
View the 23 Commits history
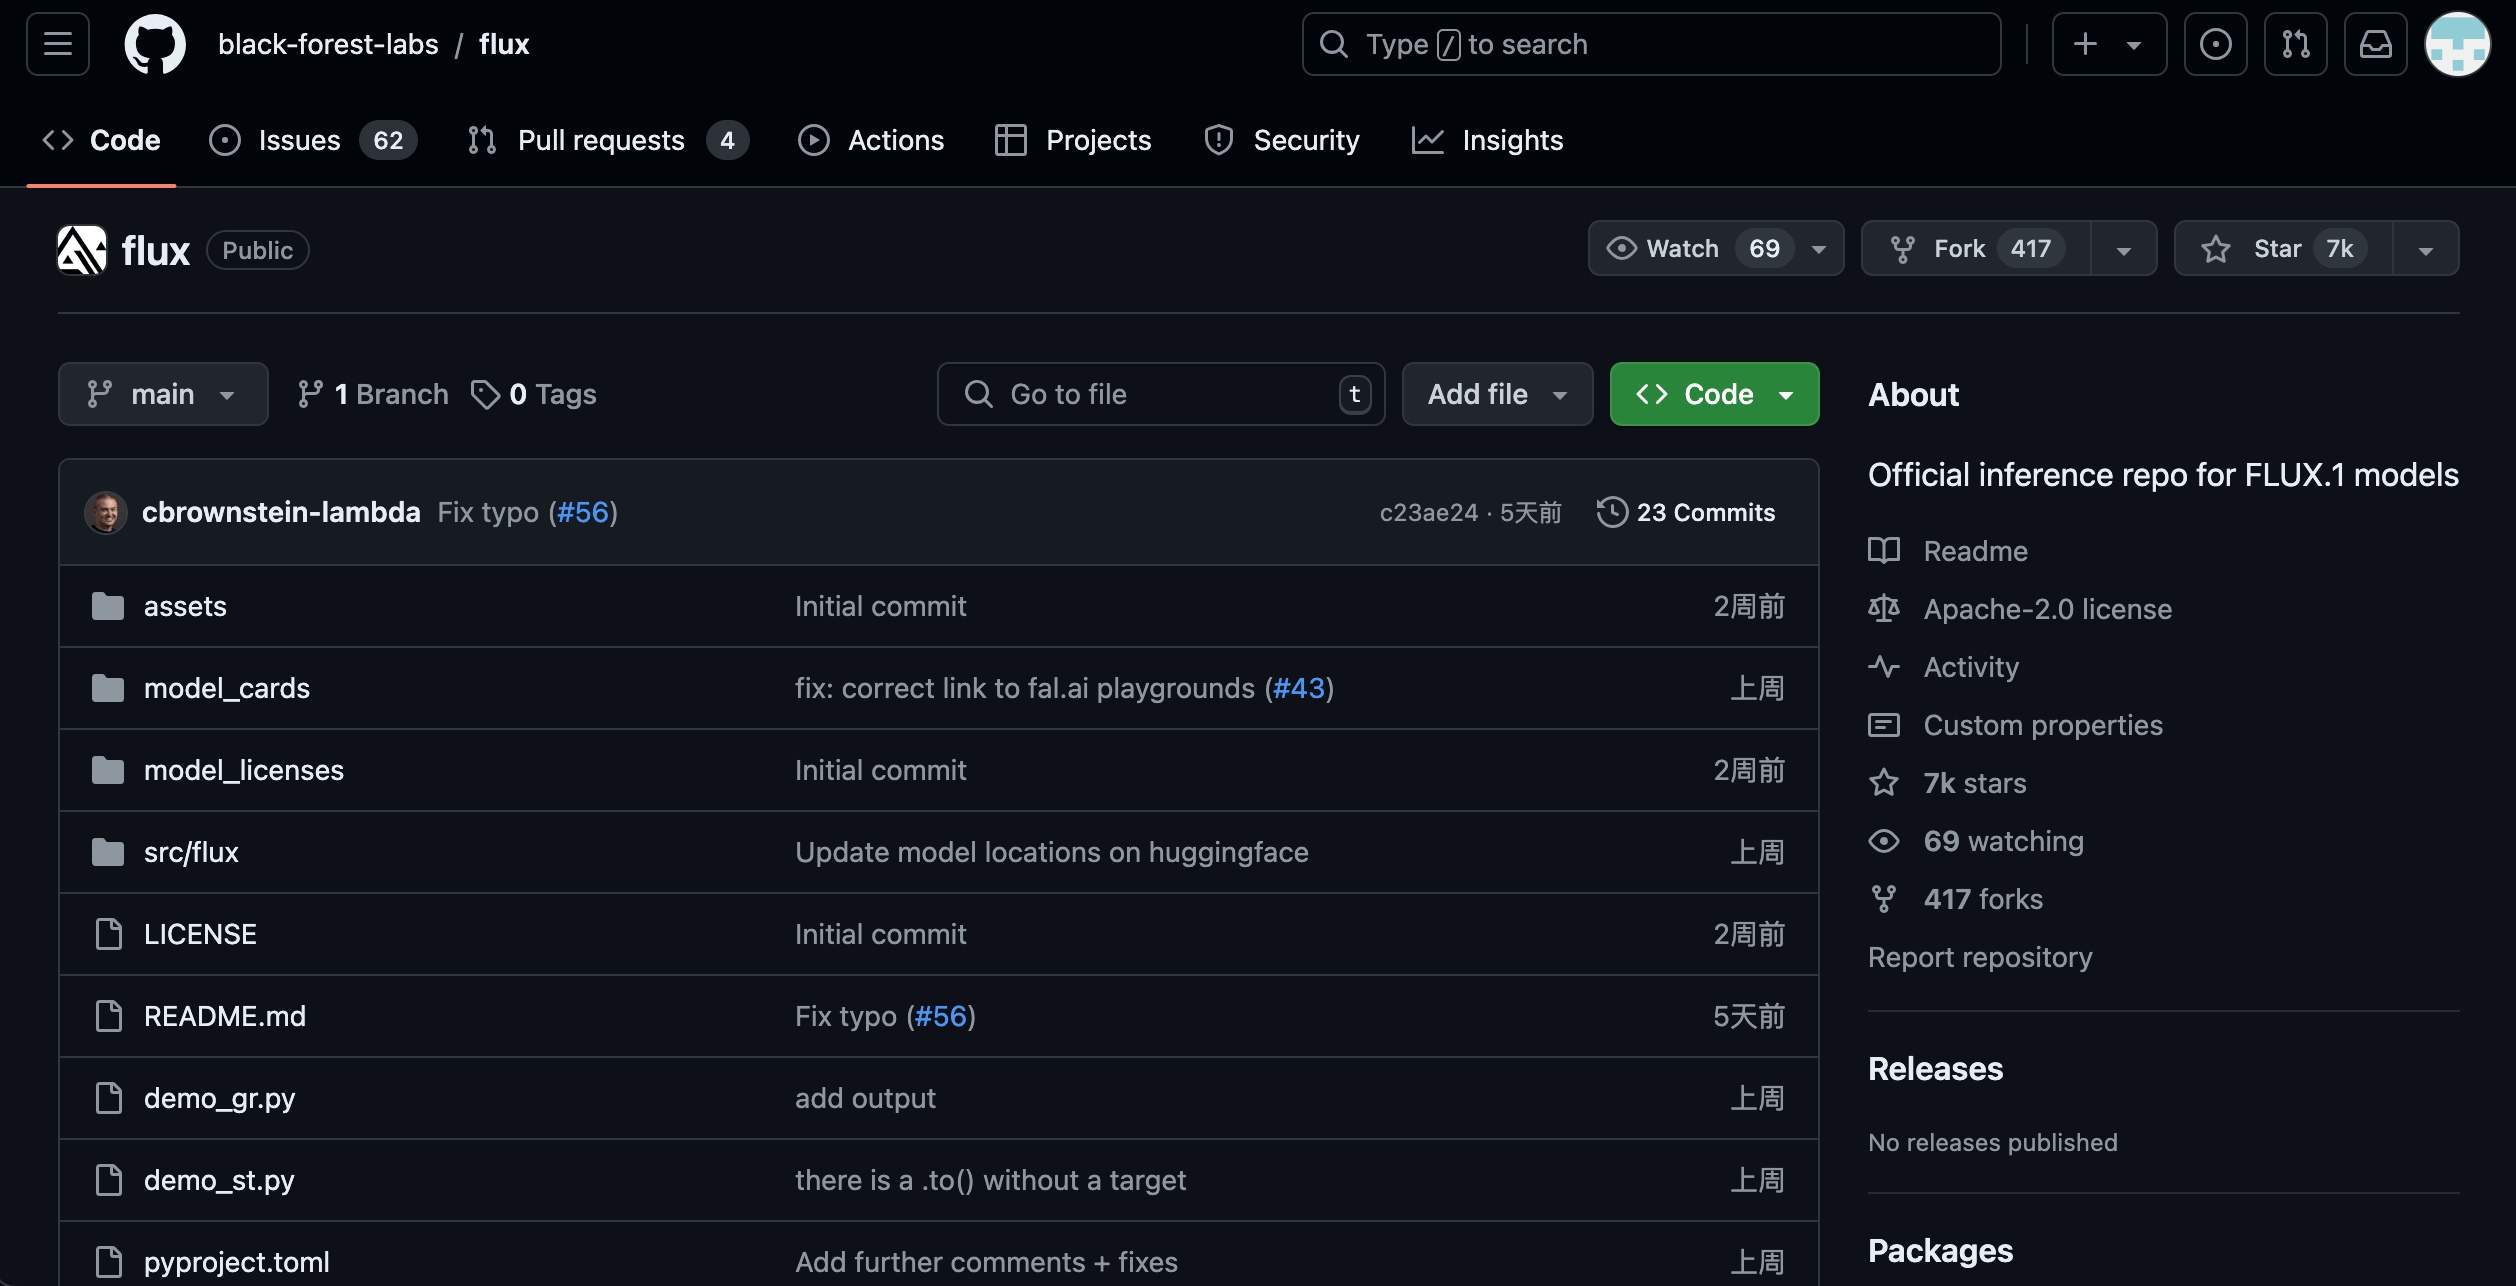pos(1686,512)
